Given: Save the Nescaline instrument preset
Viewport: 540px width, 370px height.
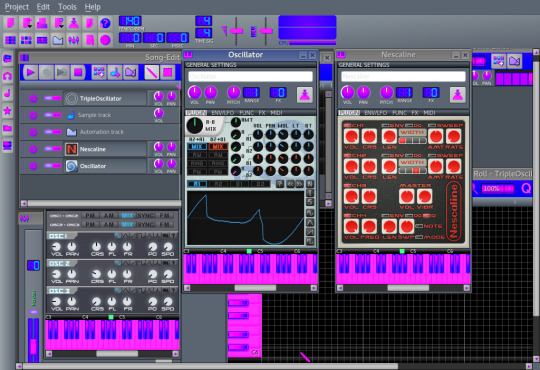Looking at the screenshot, I should pos(458,95).
